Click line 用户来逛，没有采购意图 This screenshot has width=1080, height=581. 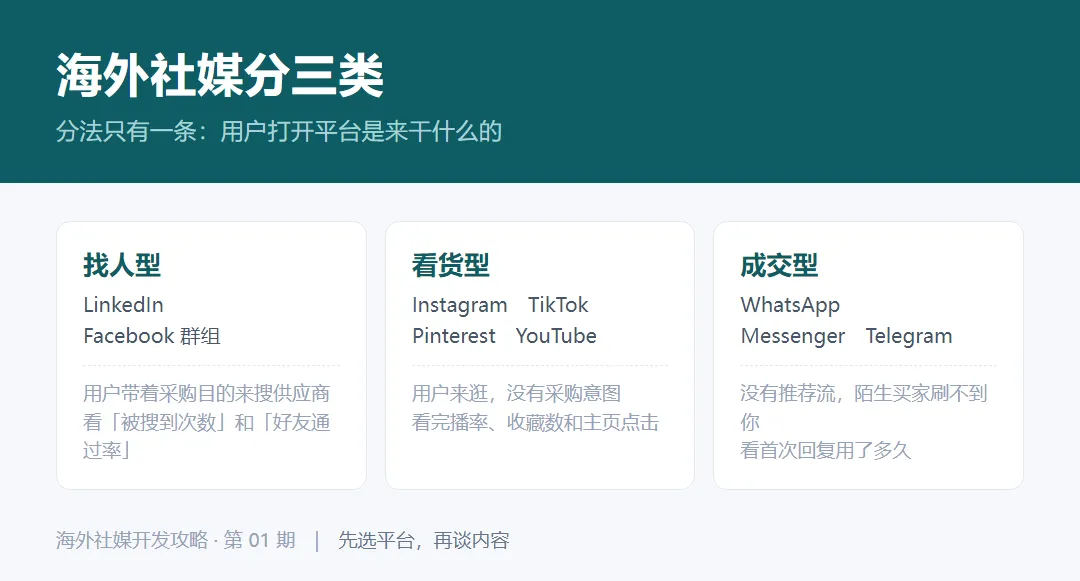coord(517,393)
